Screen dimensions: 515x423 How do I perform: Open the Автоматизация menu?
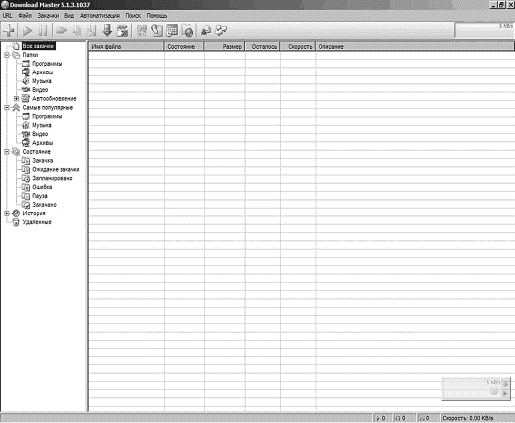coord(100,16)
